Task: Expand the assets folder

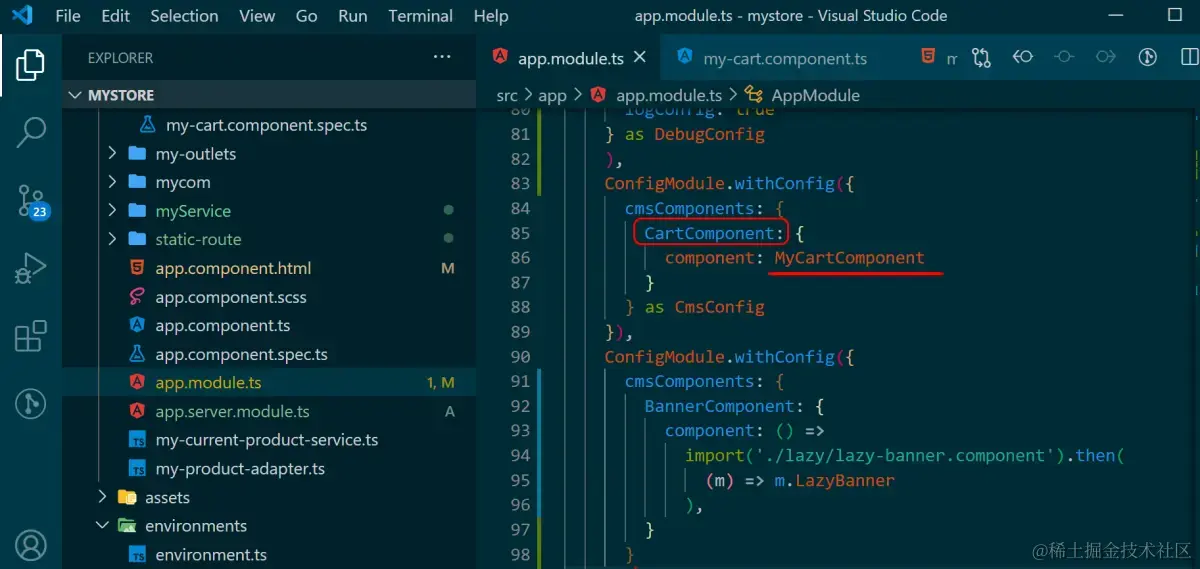Action: [x=268, y=497]
